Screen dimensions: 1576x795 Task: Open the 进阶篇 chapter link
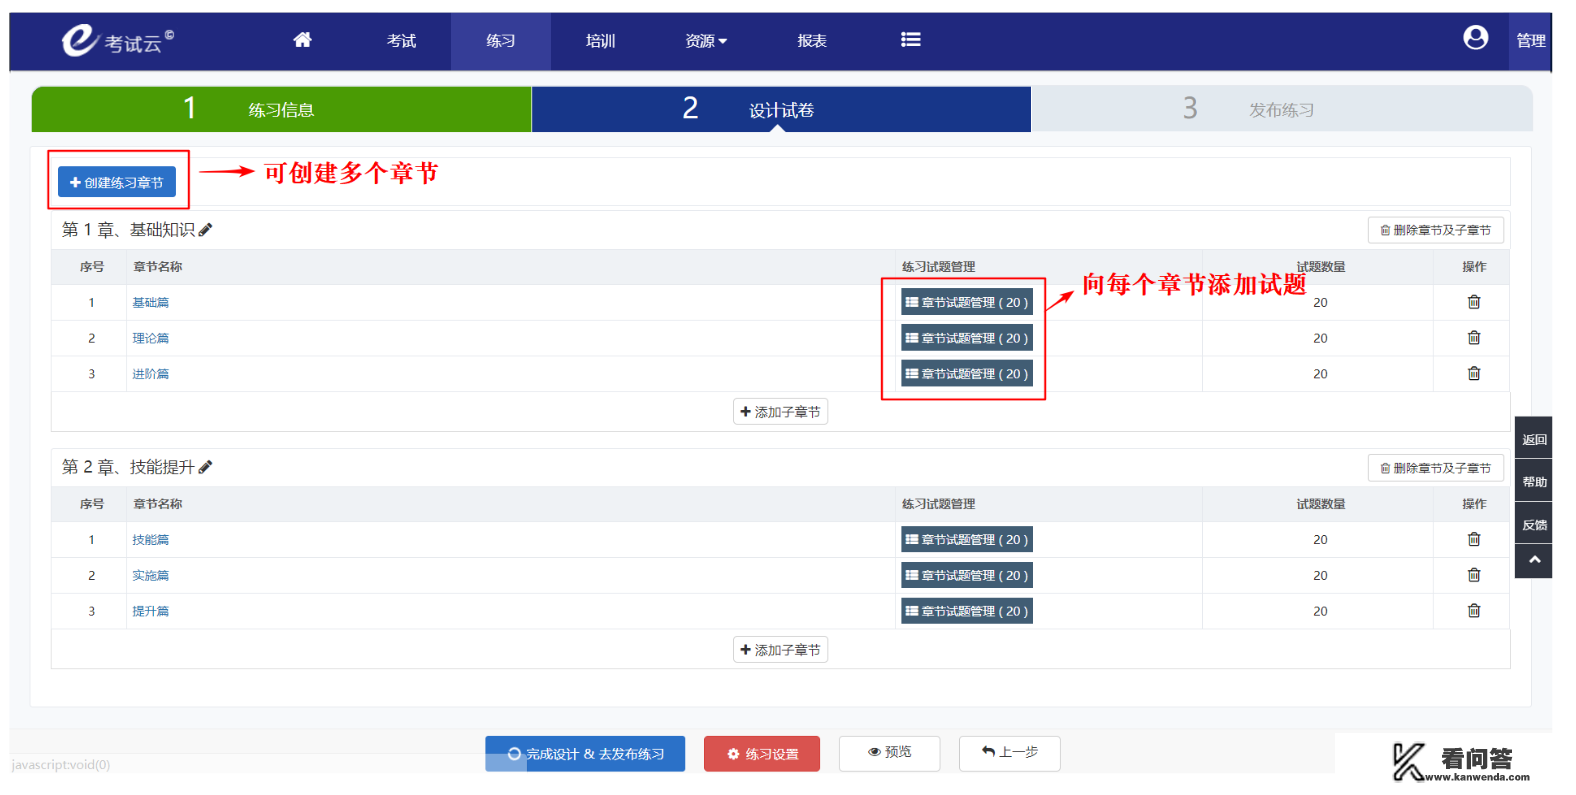pyautogui.click(x=151, y=374)
